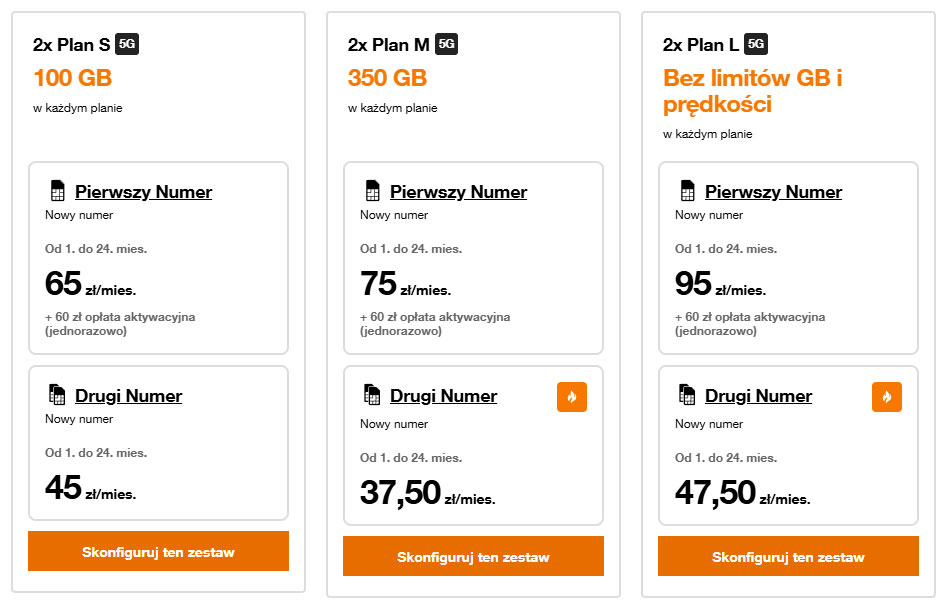Click double SIM icon for Plan M Drugi Numer
Viewport: 950px width, 611px height.
point(372,395)
